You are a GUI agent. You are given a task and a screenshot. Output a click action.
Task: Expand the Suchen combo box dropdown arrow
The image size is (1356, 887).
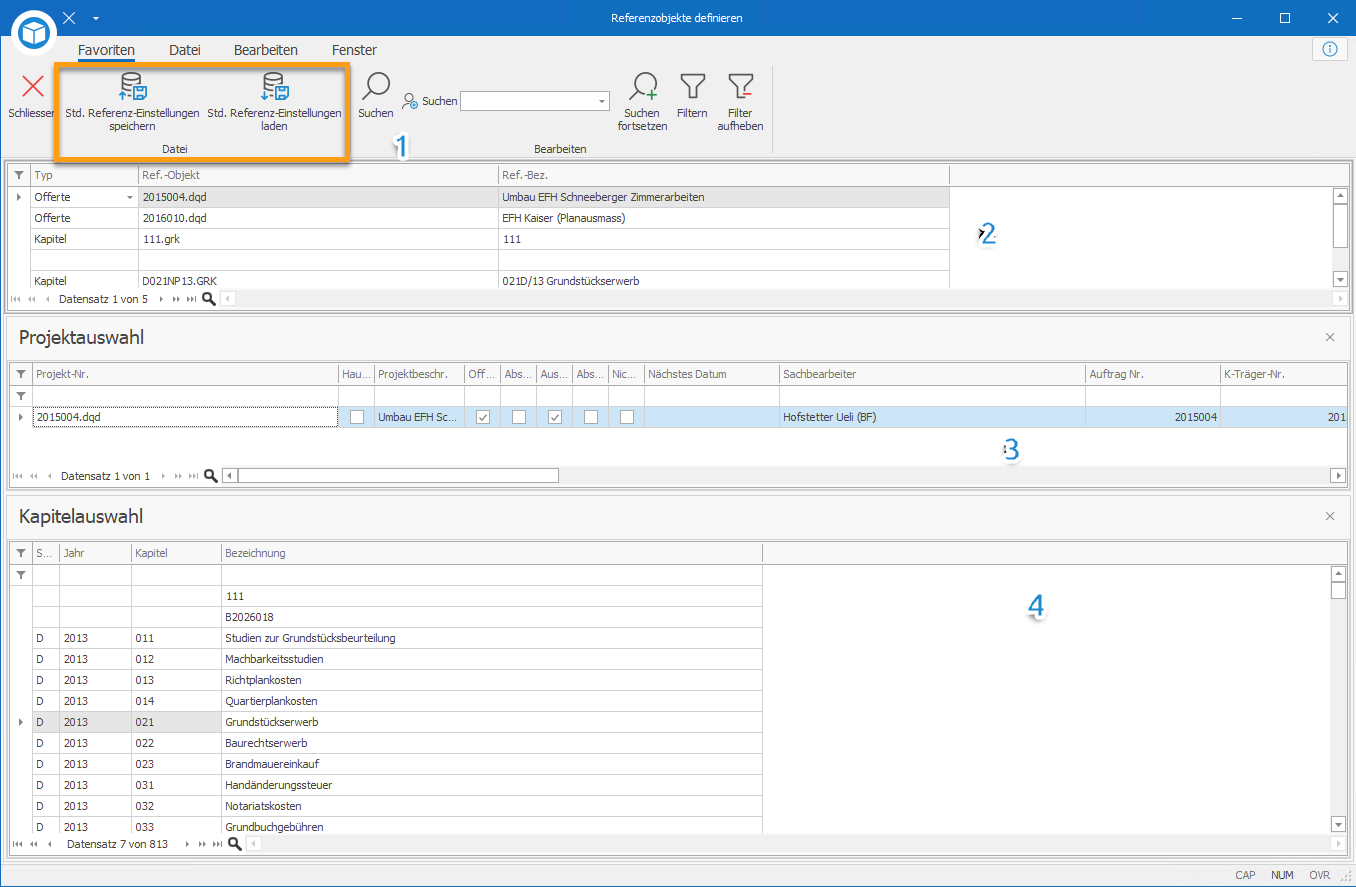(x=602, y=101)
